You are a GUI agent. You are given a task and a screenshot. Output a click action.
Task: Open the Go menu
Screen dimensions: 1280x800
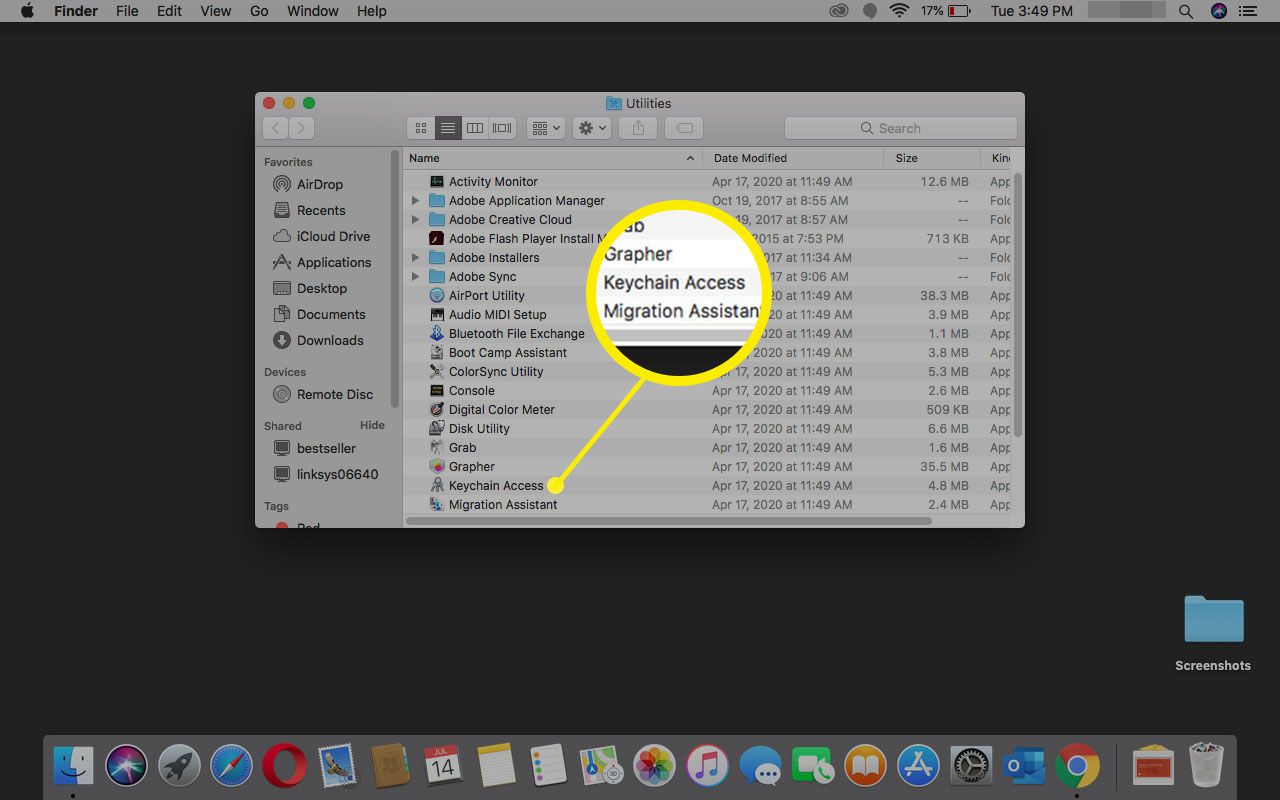(x=259, y=11)
